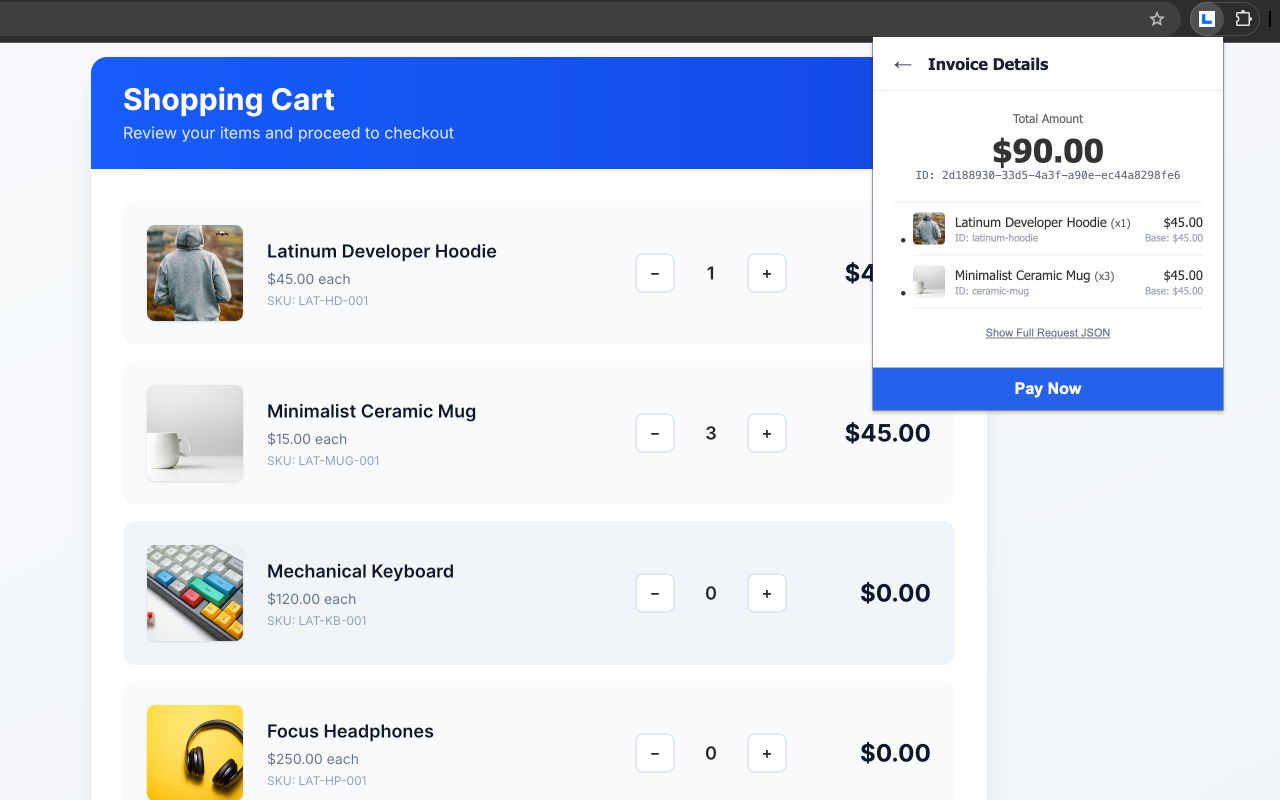This screenshot has width=1280, height=800.
Task: Increase Focus Headphones quantity
Action: click(x=767, y=752)
